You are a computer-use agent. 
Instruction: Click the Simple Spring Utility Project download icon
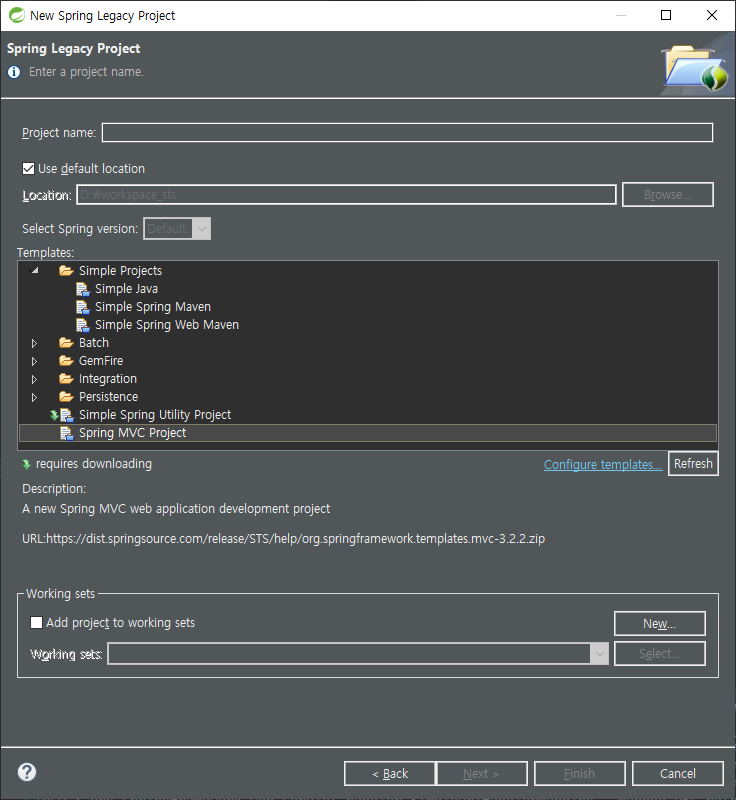click(x=54, y=415)
